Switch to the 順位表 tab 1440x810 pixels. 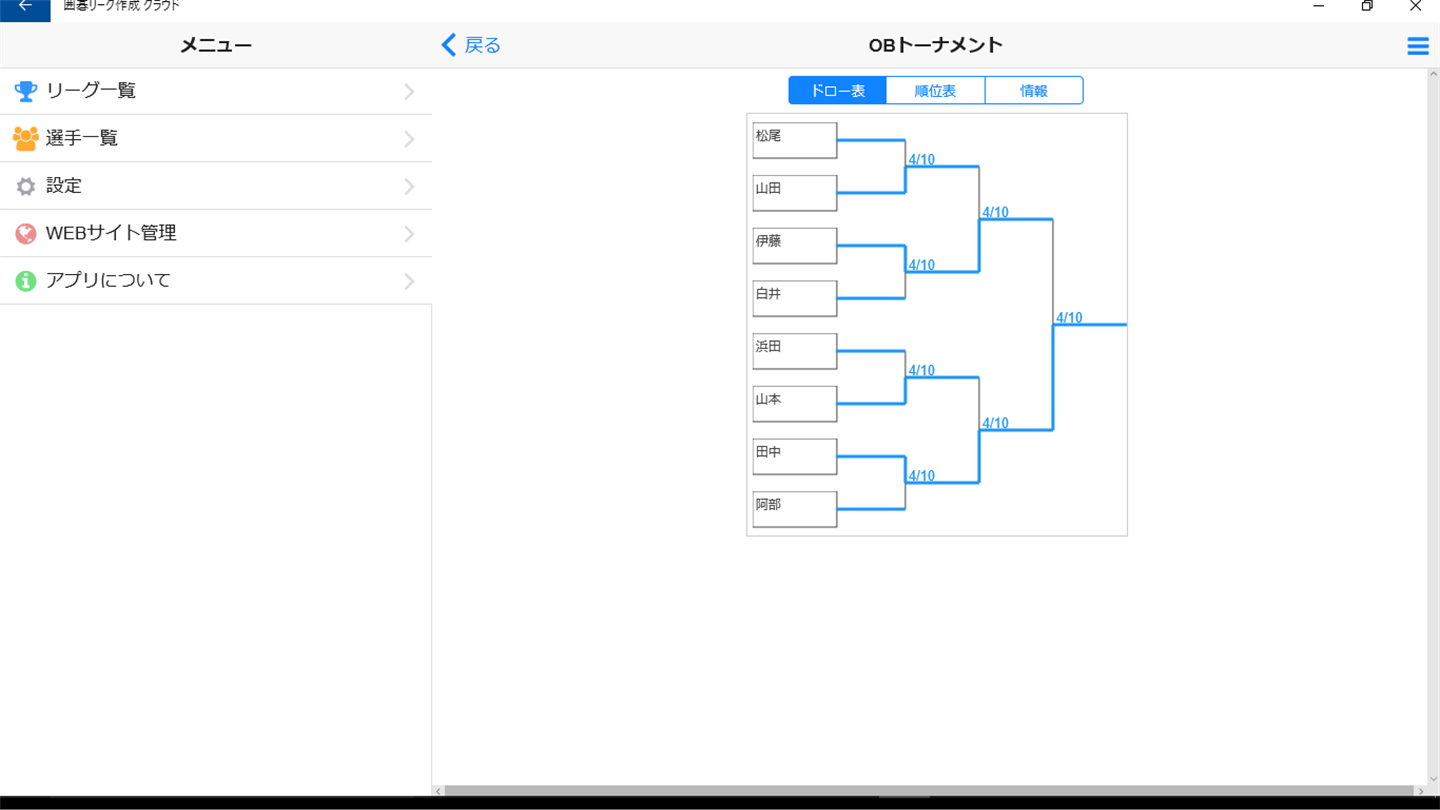935,91
